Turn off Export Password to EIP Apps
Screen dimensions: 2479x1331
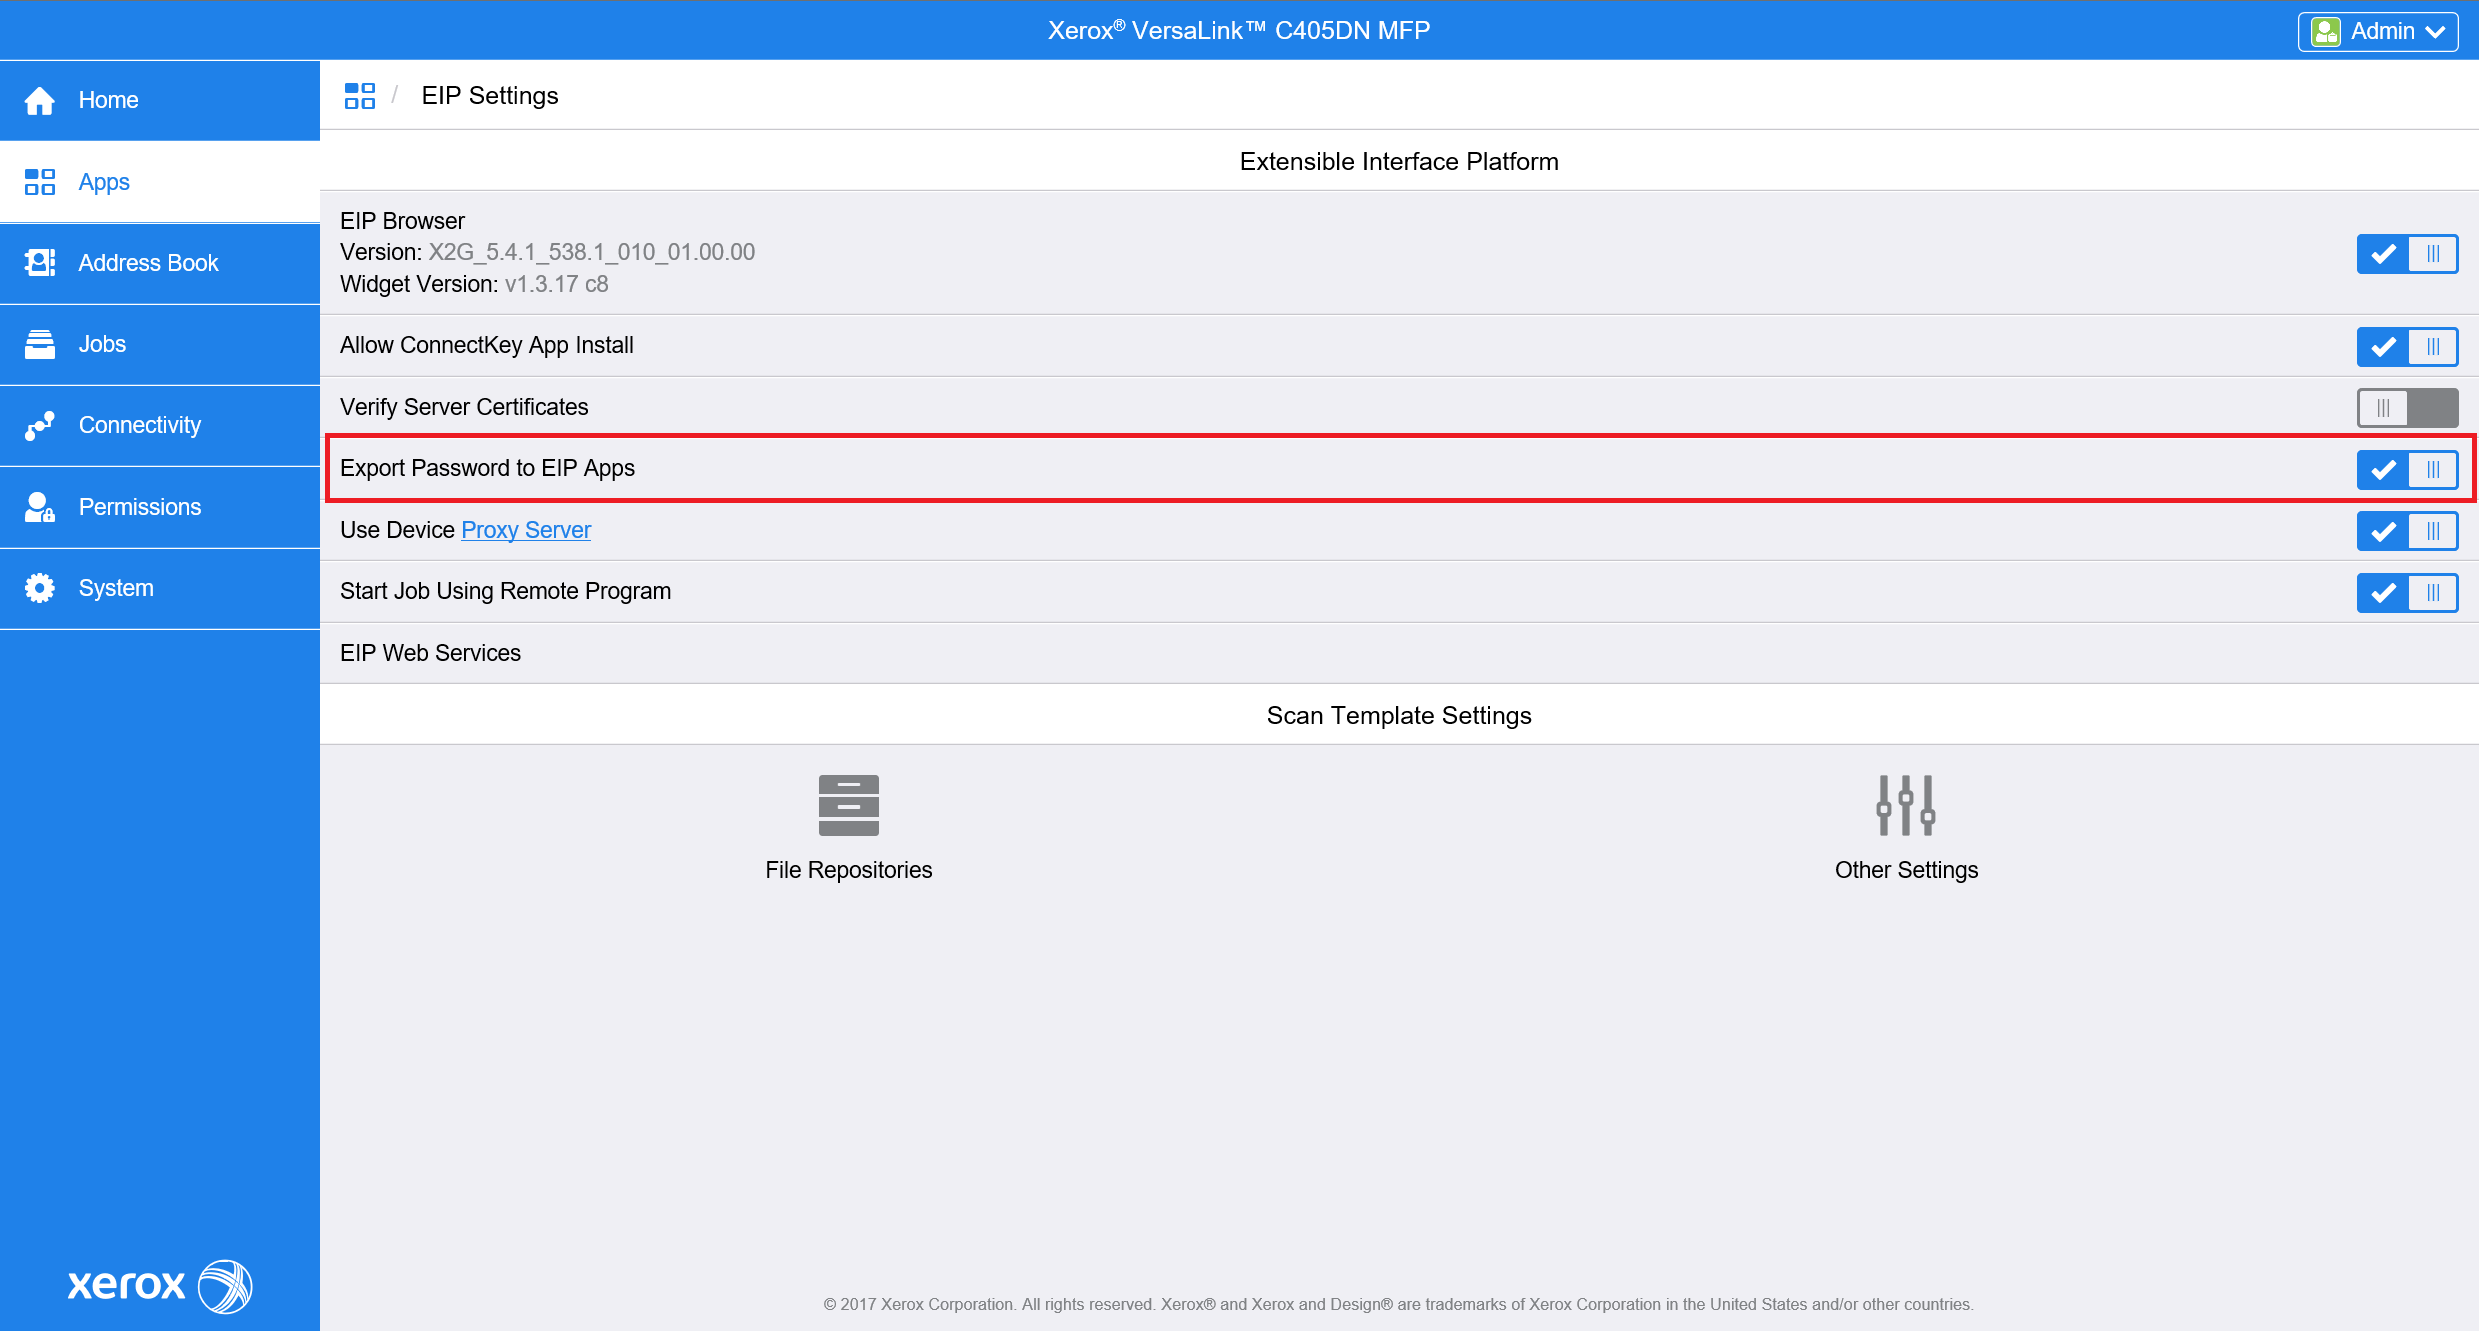click(2406, 469)
